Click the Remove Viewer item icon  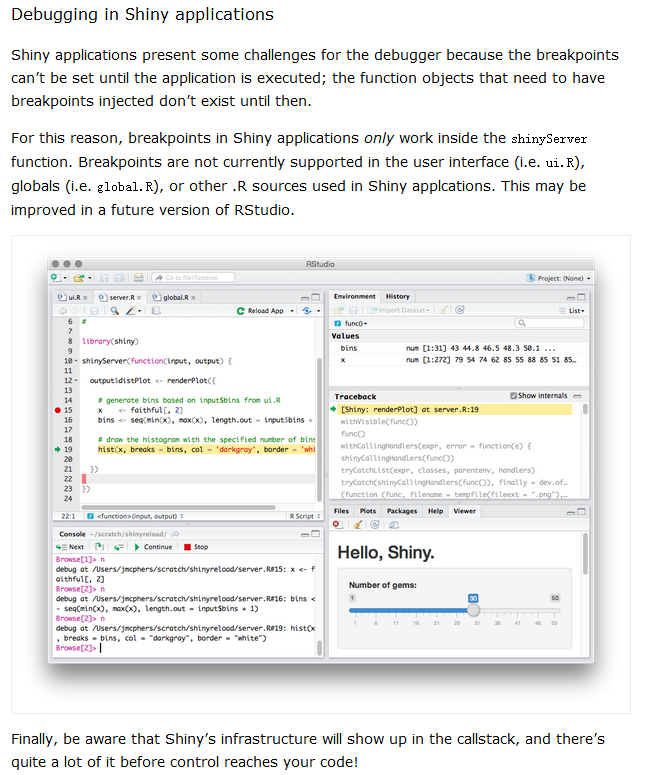click(338, 525)
